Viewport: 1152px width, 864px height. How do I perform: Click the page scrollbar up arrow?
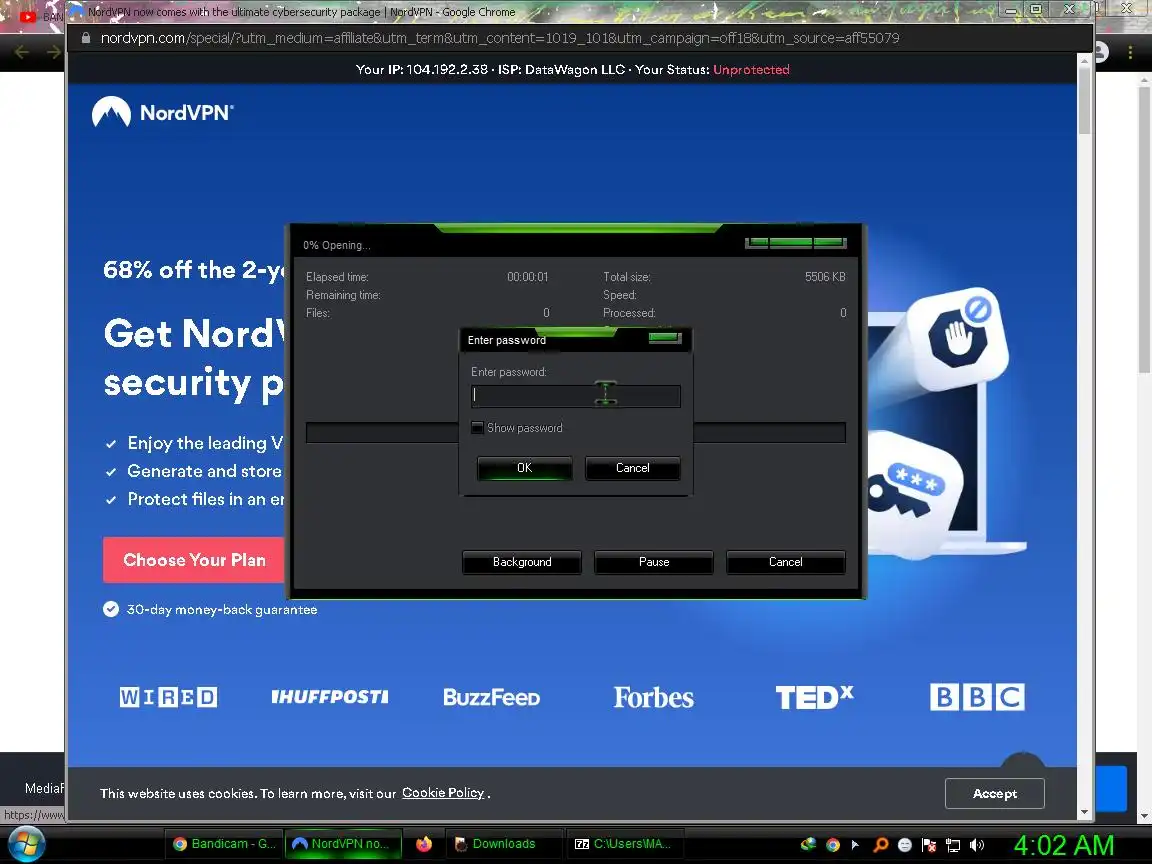point(1084,62)
